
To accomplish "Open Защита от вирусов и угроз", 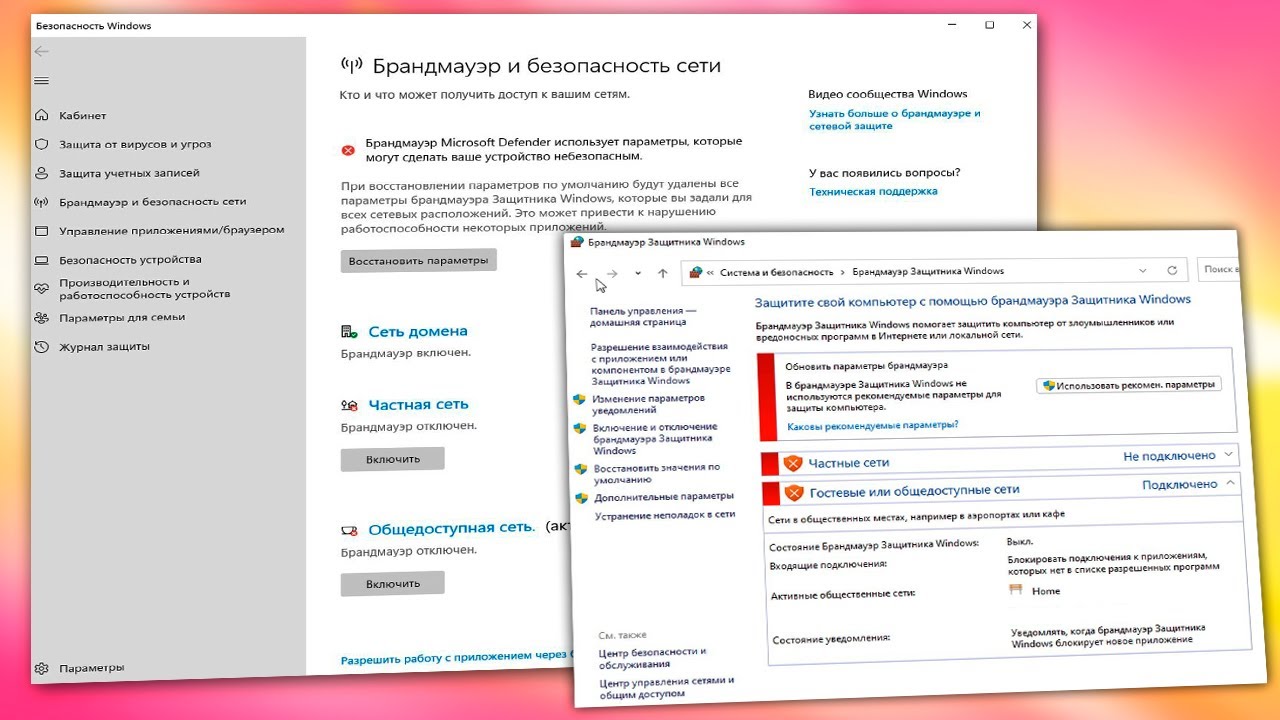I will coord(135,144).
